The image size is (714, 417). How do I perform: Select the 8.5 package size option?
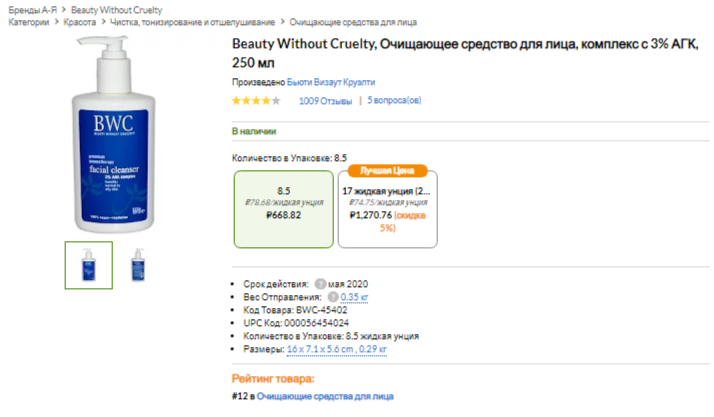pyautogui.click(x=283, y=208)
